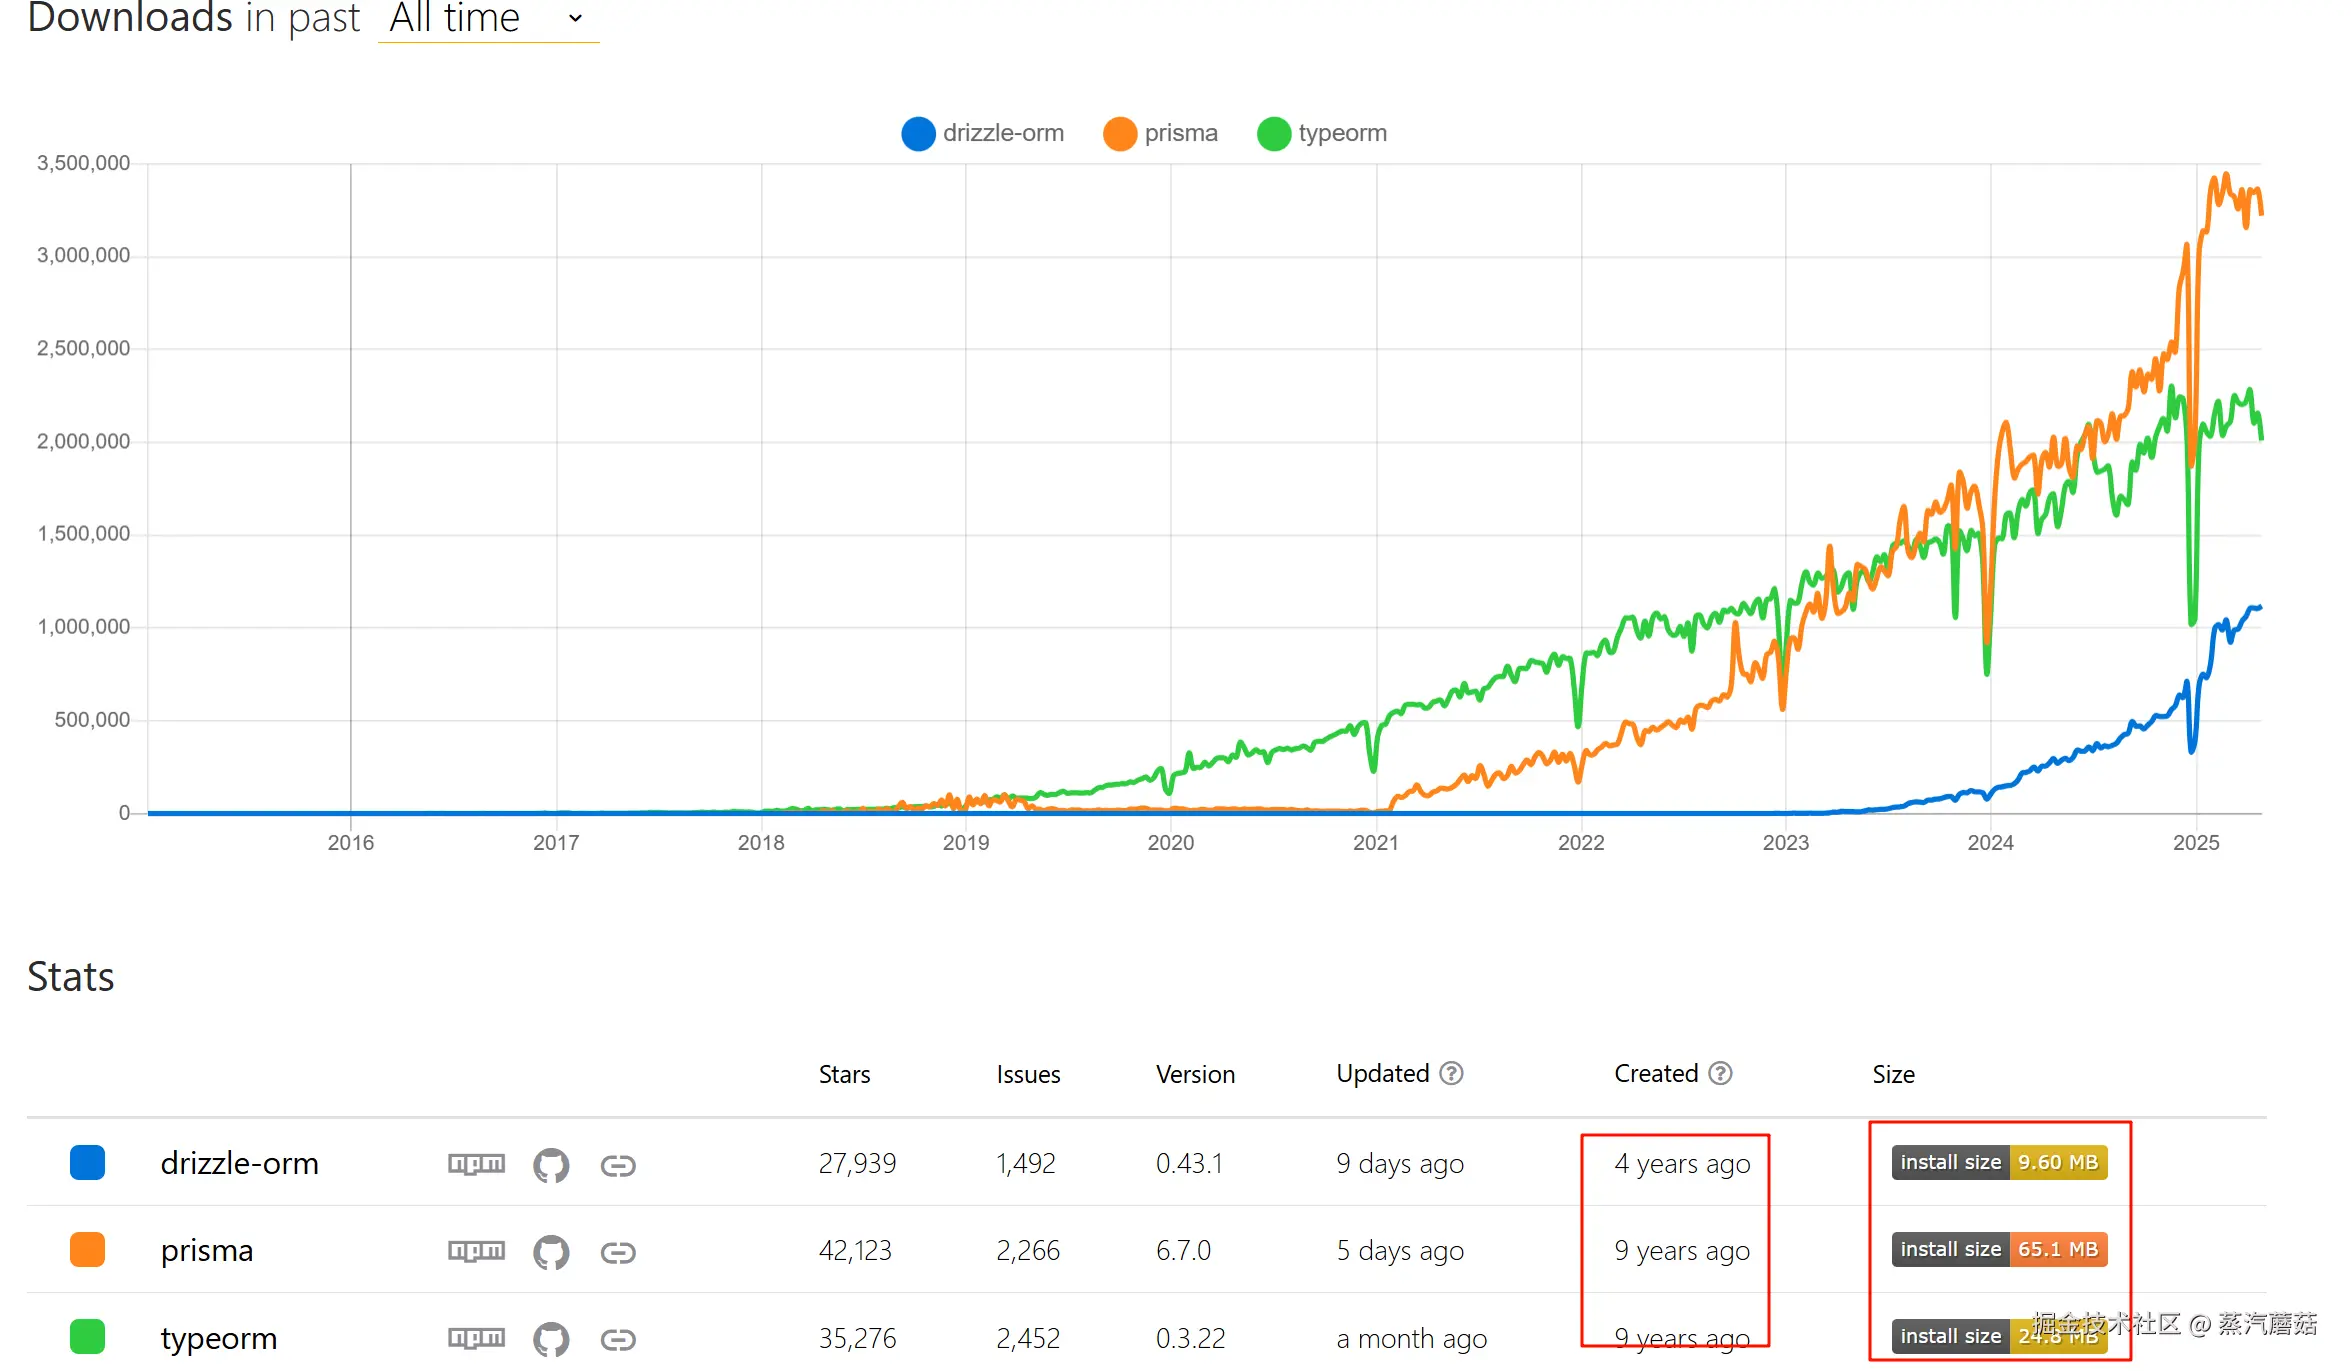Click homepage link icon for drizzle-orm
This screenshot has width=2351, height=1371.
(618, 1165)
